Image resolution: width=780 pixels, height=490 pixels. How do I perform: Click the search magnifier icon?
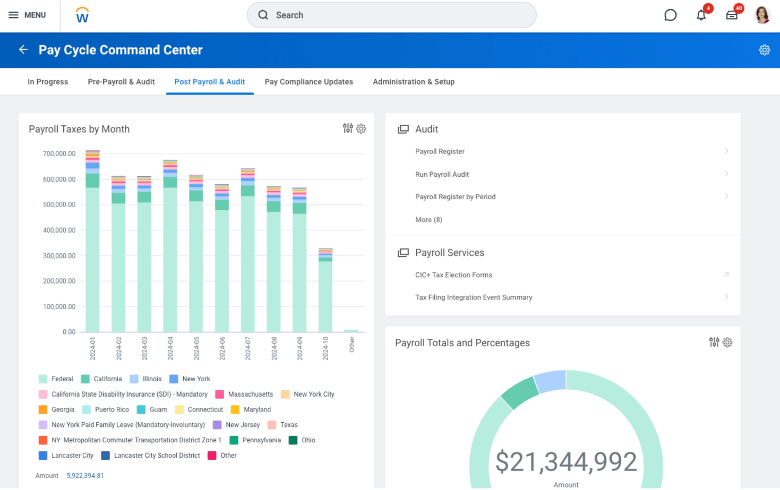[263, 15]
